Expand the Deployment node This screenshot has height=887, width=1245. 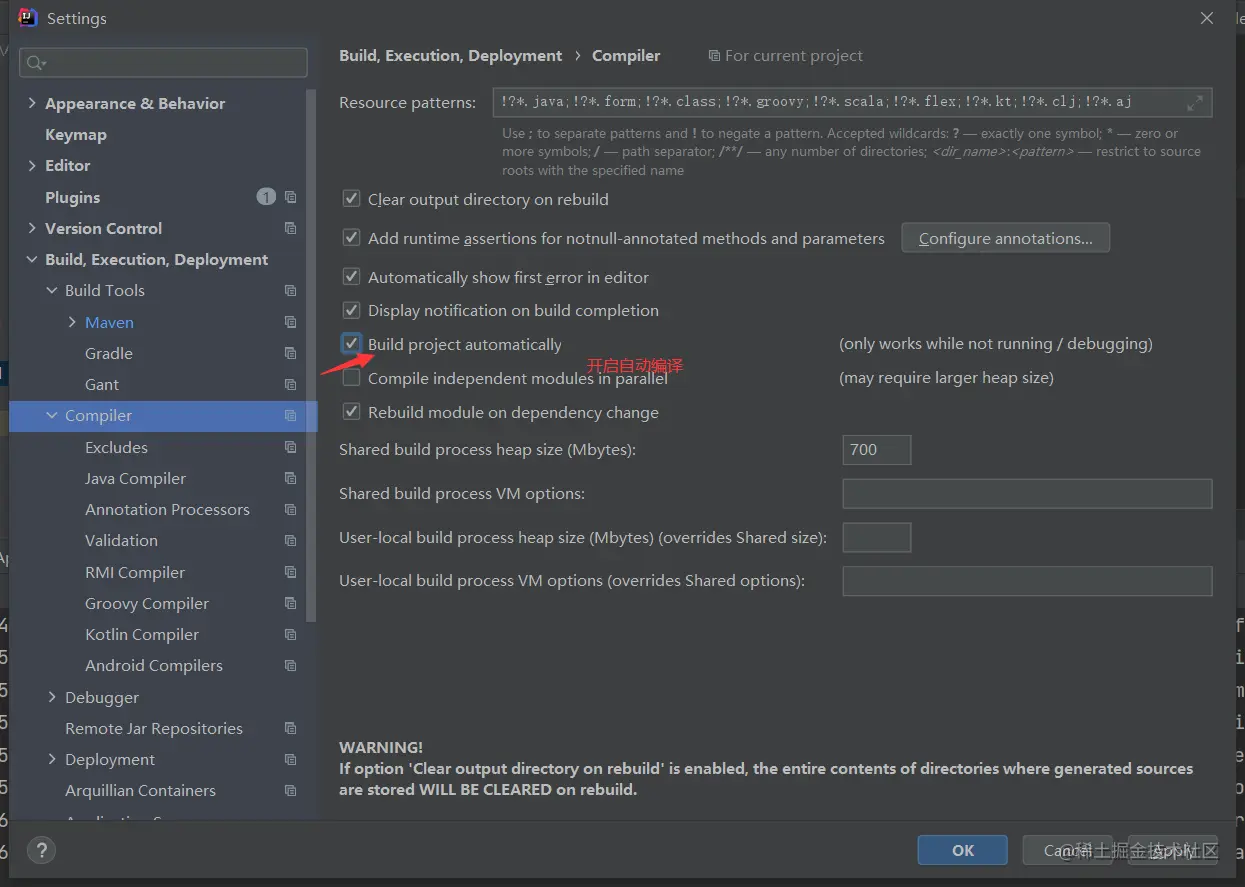coord(52,759)
